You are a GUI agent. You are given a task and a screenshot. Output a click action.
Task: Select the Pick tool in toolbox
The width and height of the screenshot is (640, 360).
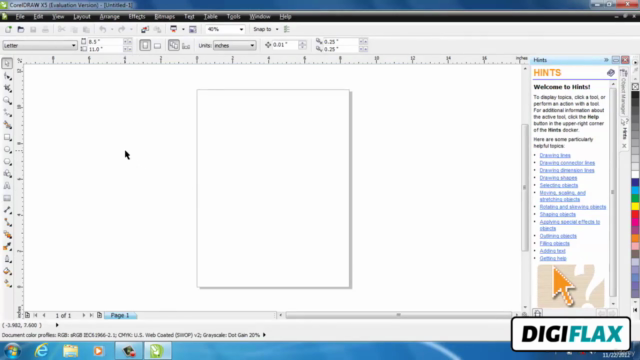(x=7, y=63)
